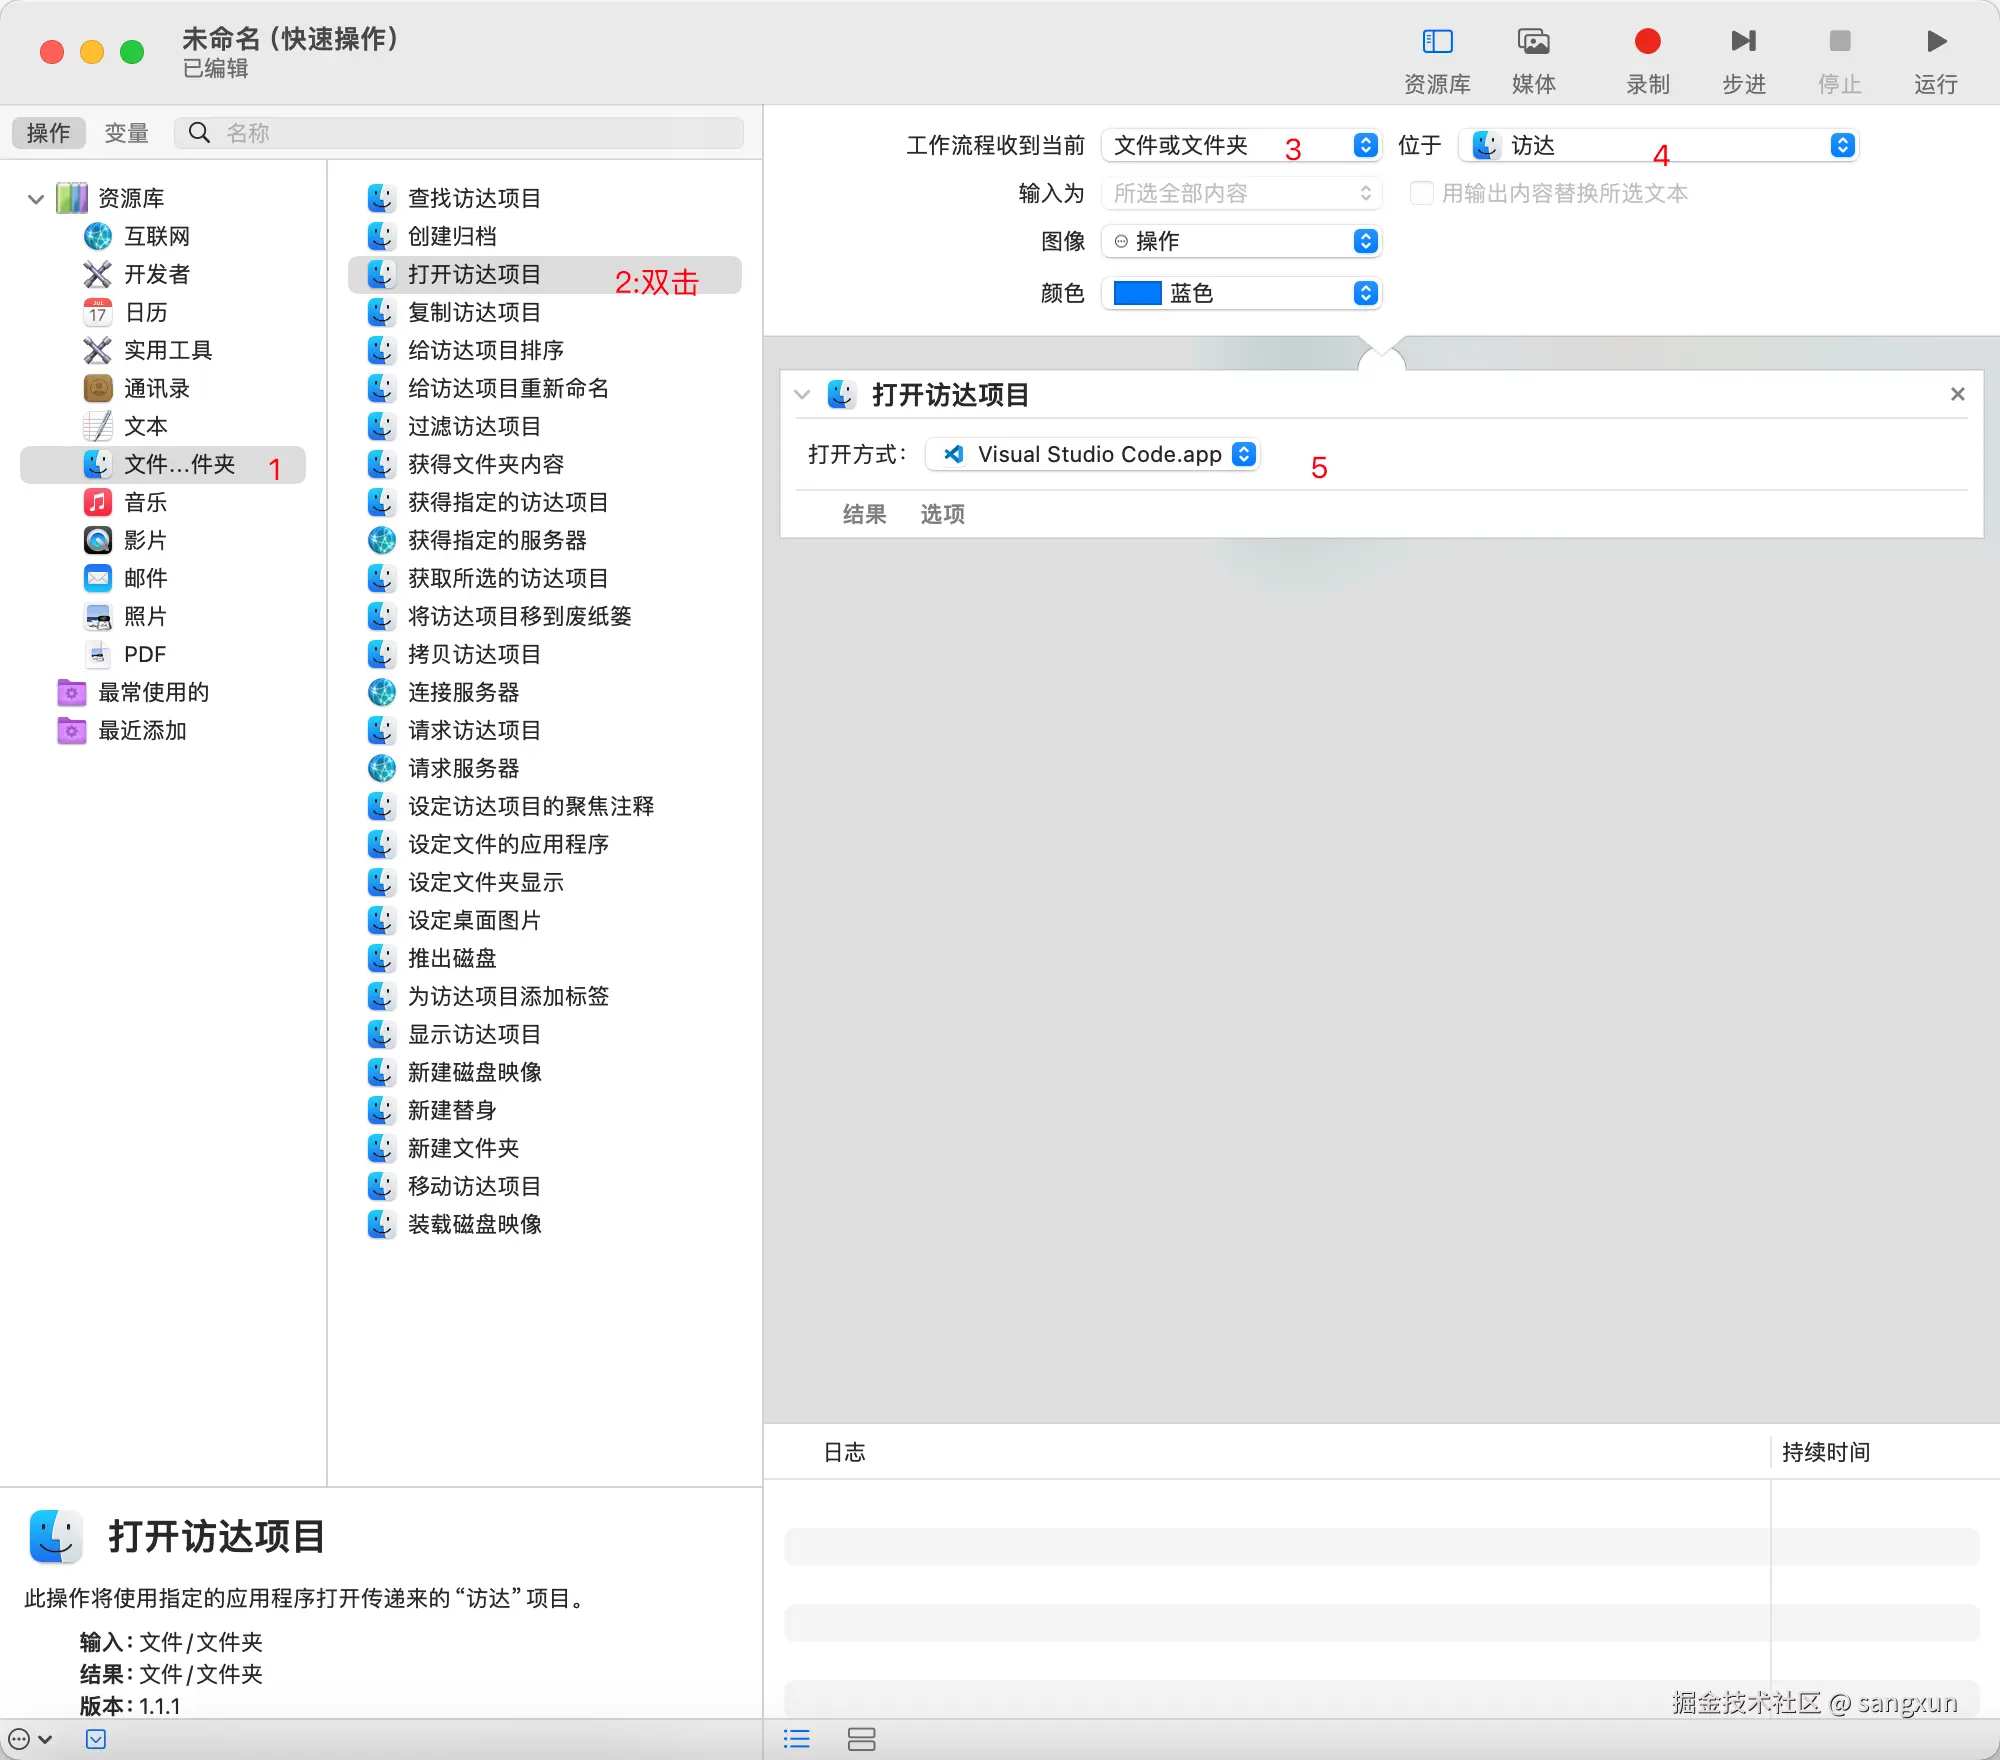Screen dimensions: 2000x1760
Task: Show the workflow log list view icon
Action: [797, 1739]
